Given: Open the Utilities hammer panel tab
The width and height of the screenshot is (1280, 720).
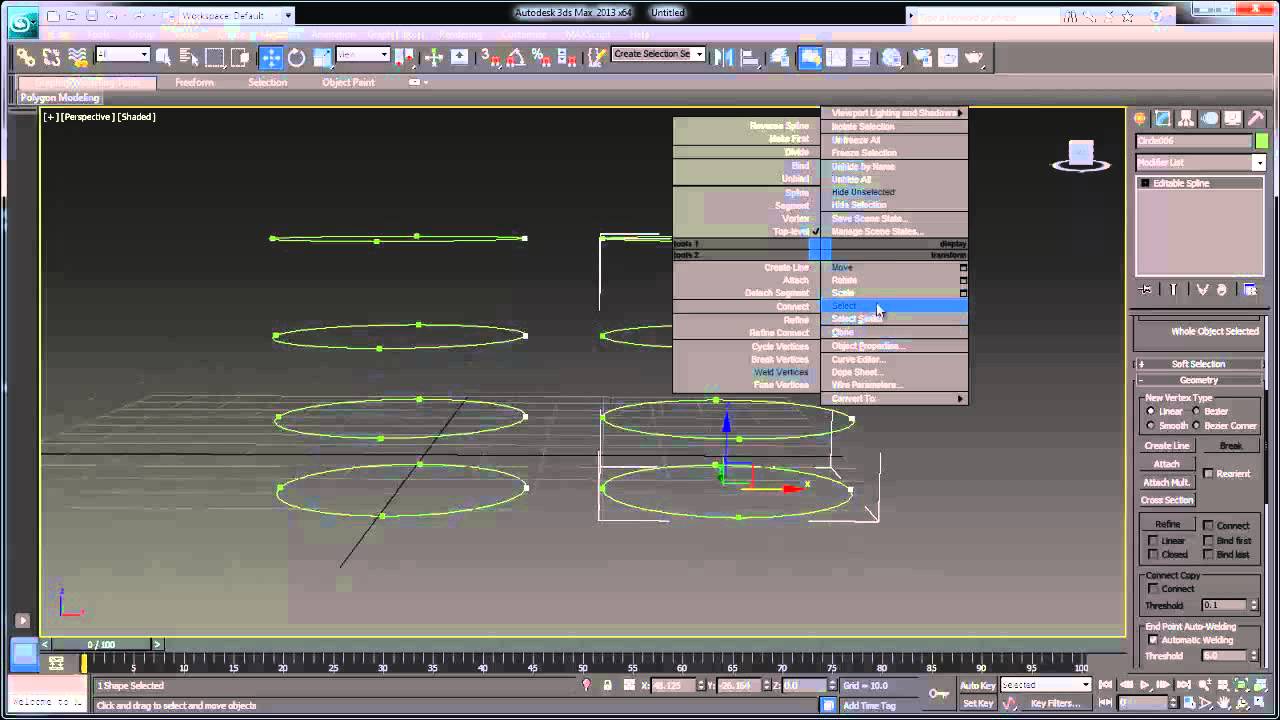Looking at the screenshot, I should click(x=1256, y=119).
